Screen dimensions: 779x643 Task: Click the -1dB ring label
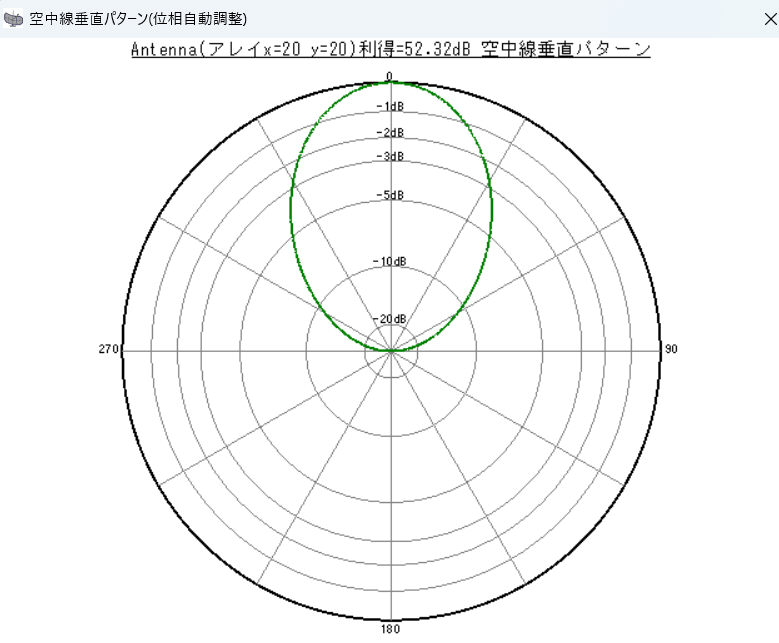point(390,106)
